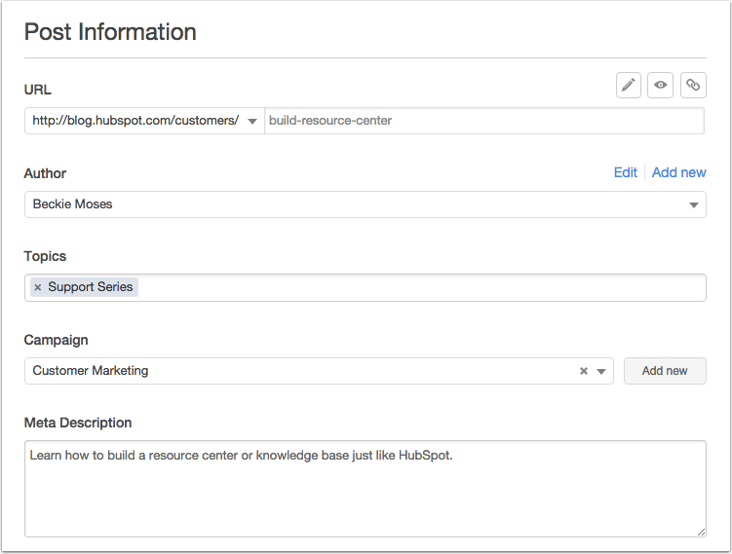This screenshot has width=732, height=554.
Task: Select the Support Series tag text
Action: click(90, 287)
